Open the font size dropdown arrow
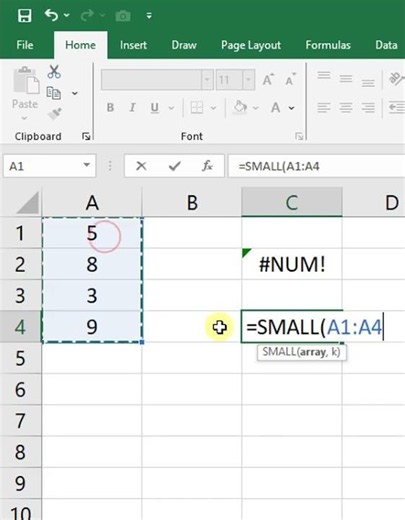The image size is (405, 520). coord(248,80)
